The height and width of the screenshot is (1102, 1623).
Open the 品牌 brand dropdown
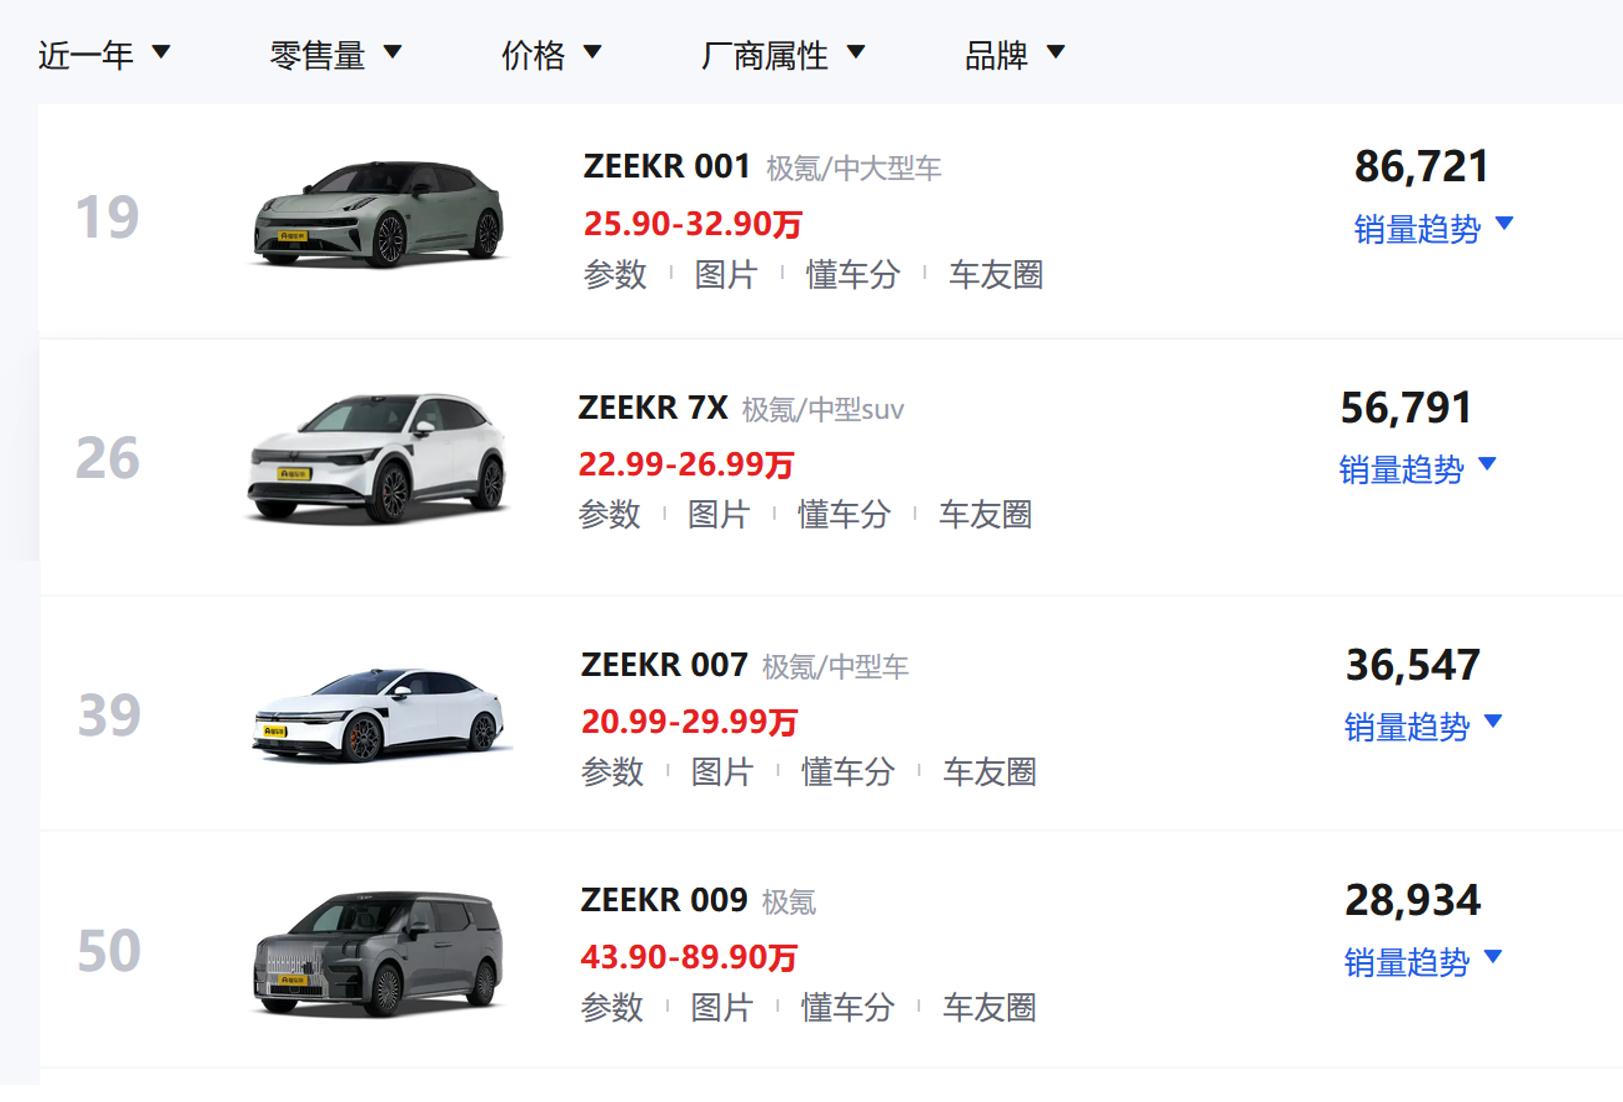[1014, 54]
